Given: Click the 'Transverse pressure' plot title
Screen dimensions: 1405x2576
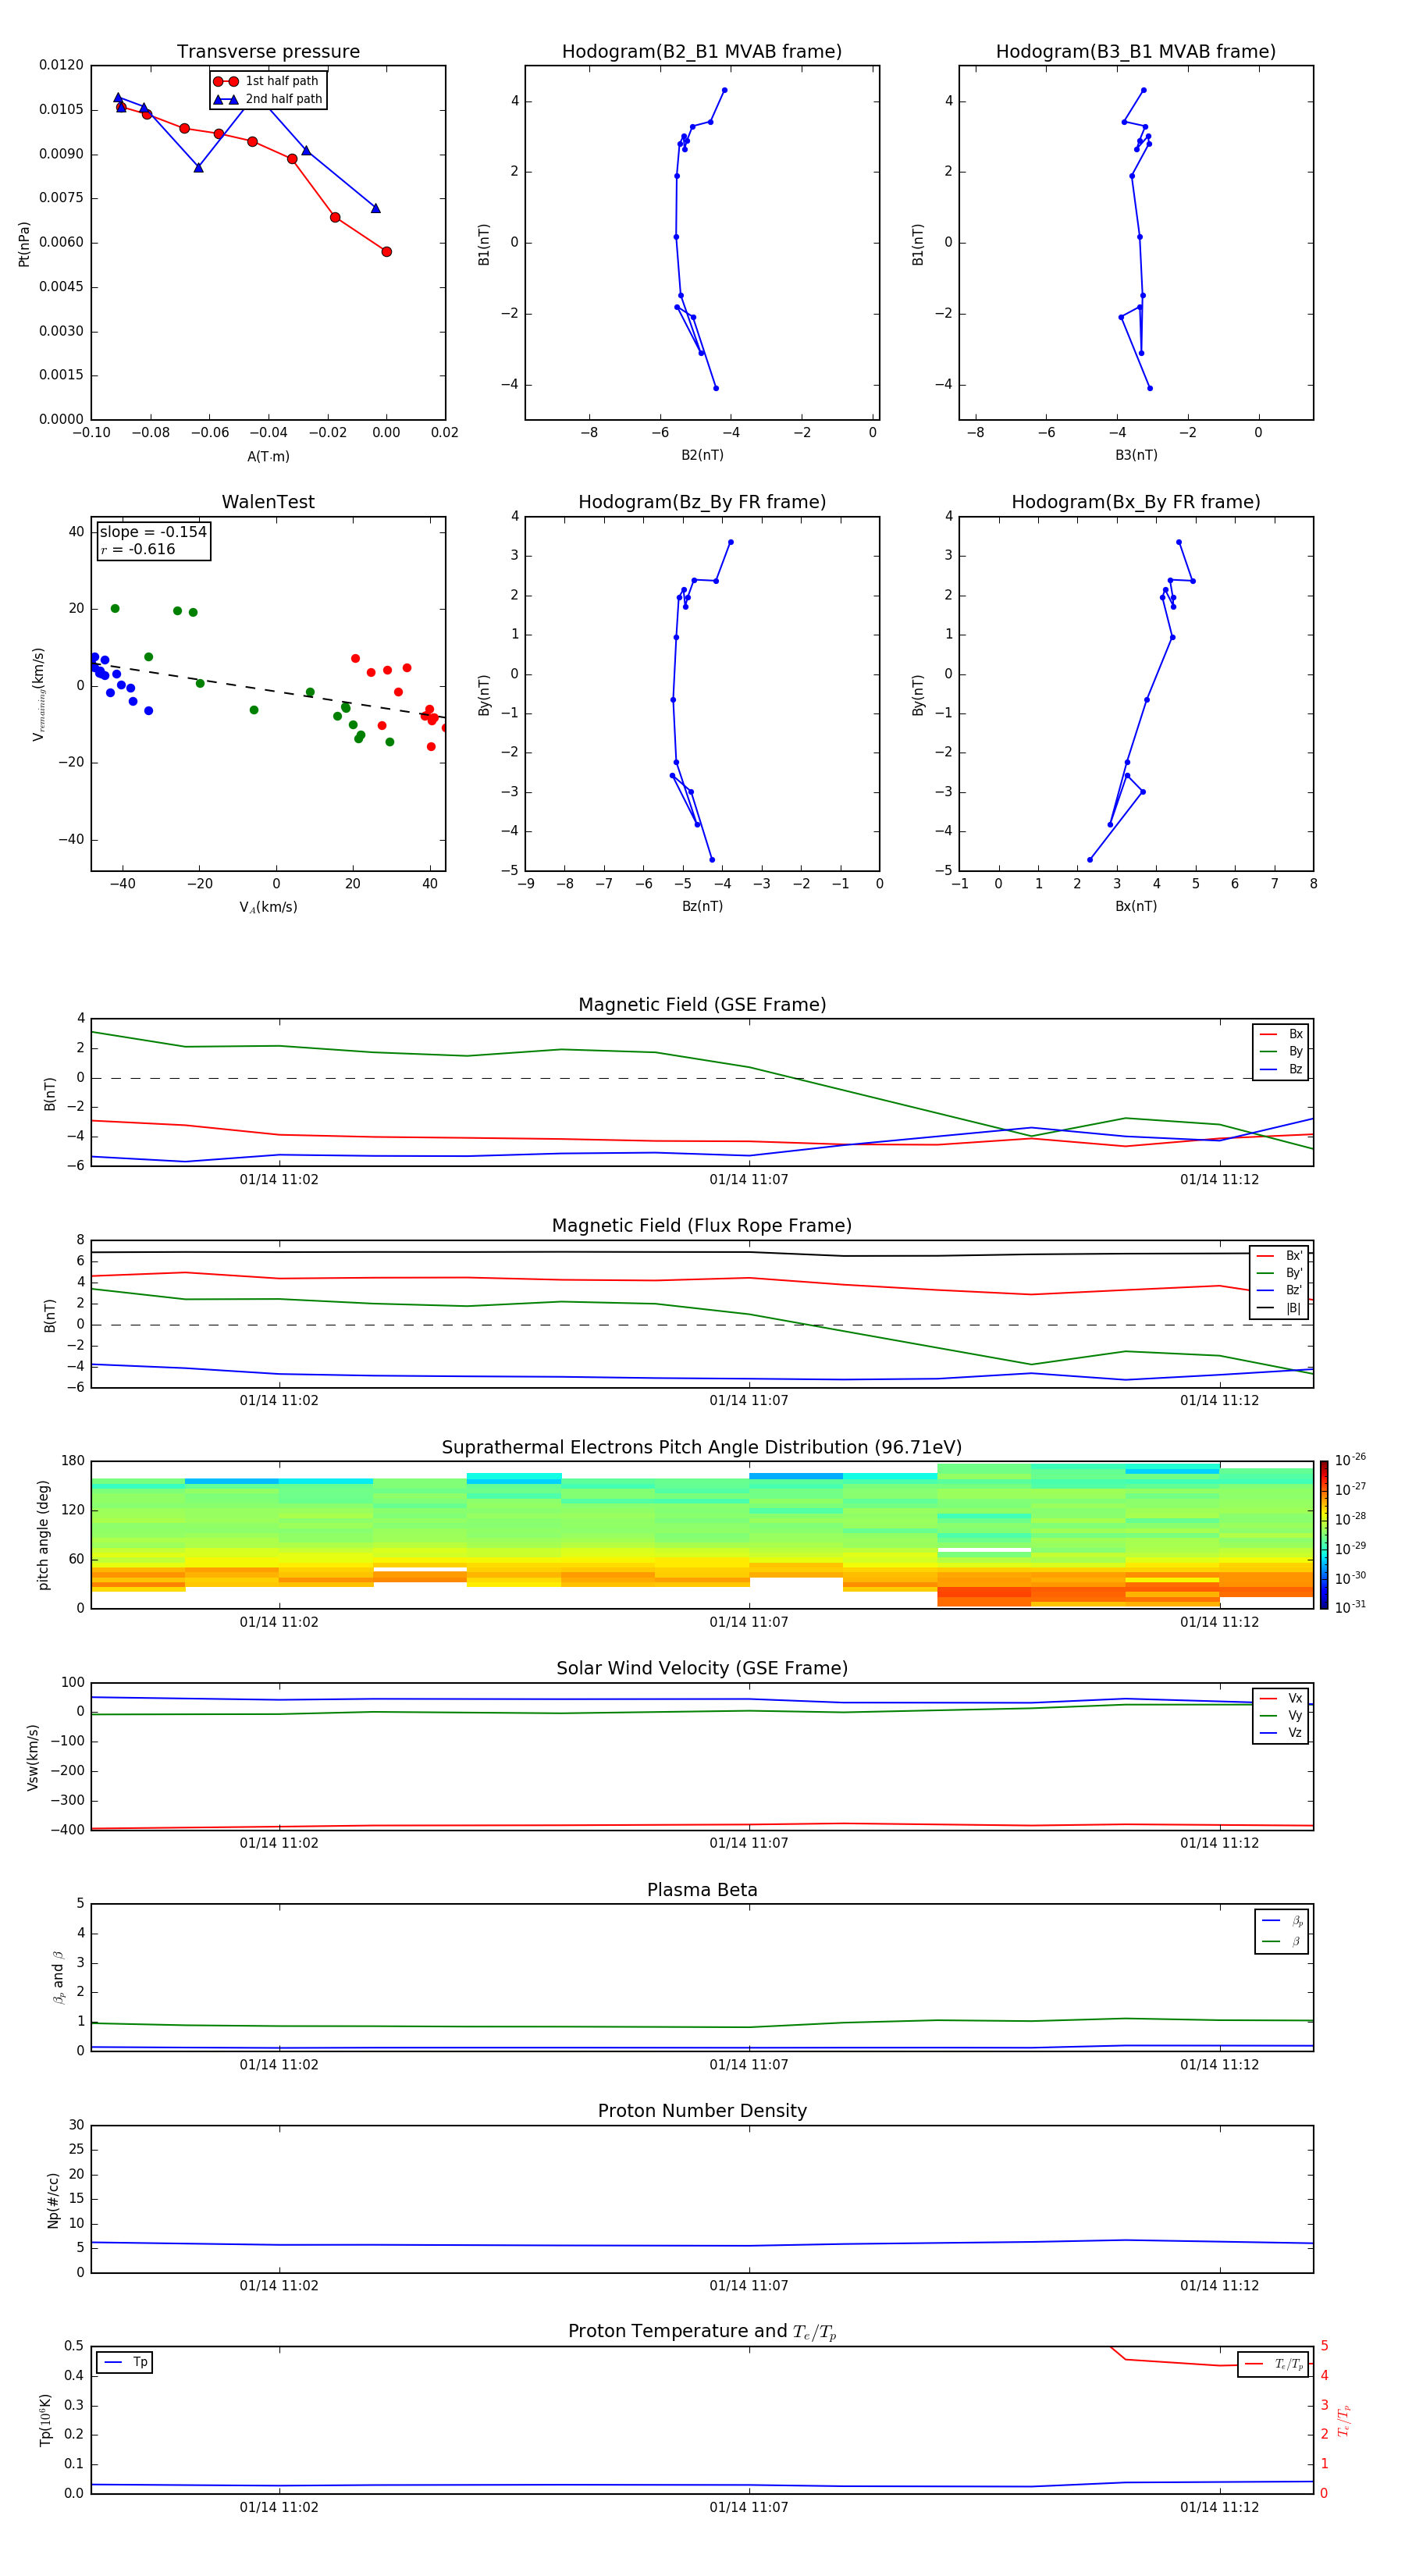Looking at the screenshot, I should click(x=268, y=52).
